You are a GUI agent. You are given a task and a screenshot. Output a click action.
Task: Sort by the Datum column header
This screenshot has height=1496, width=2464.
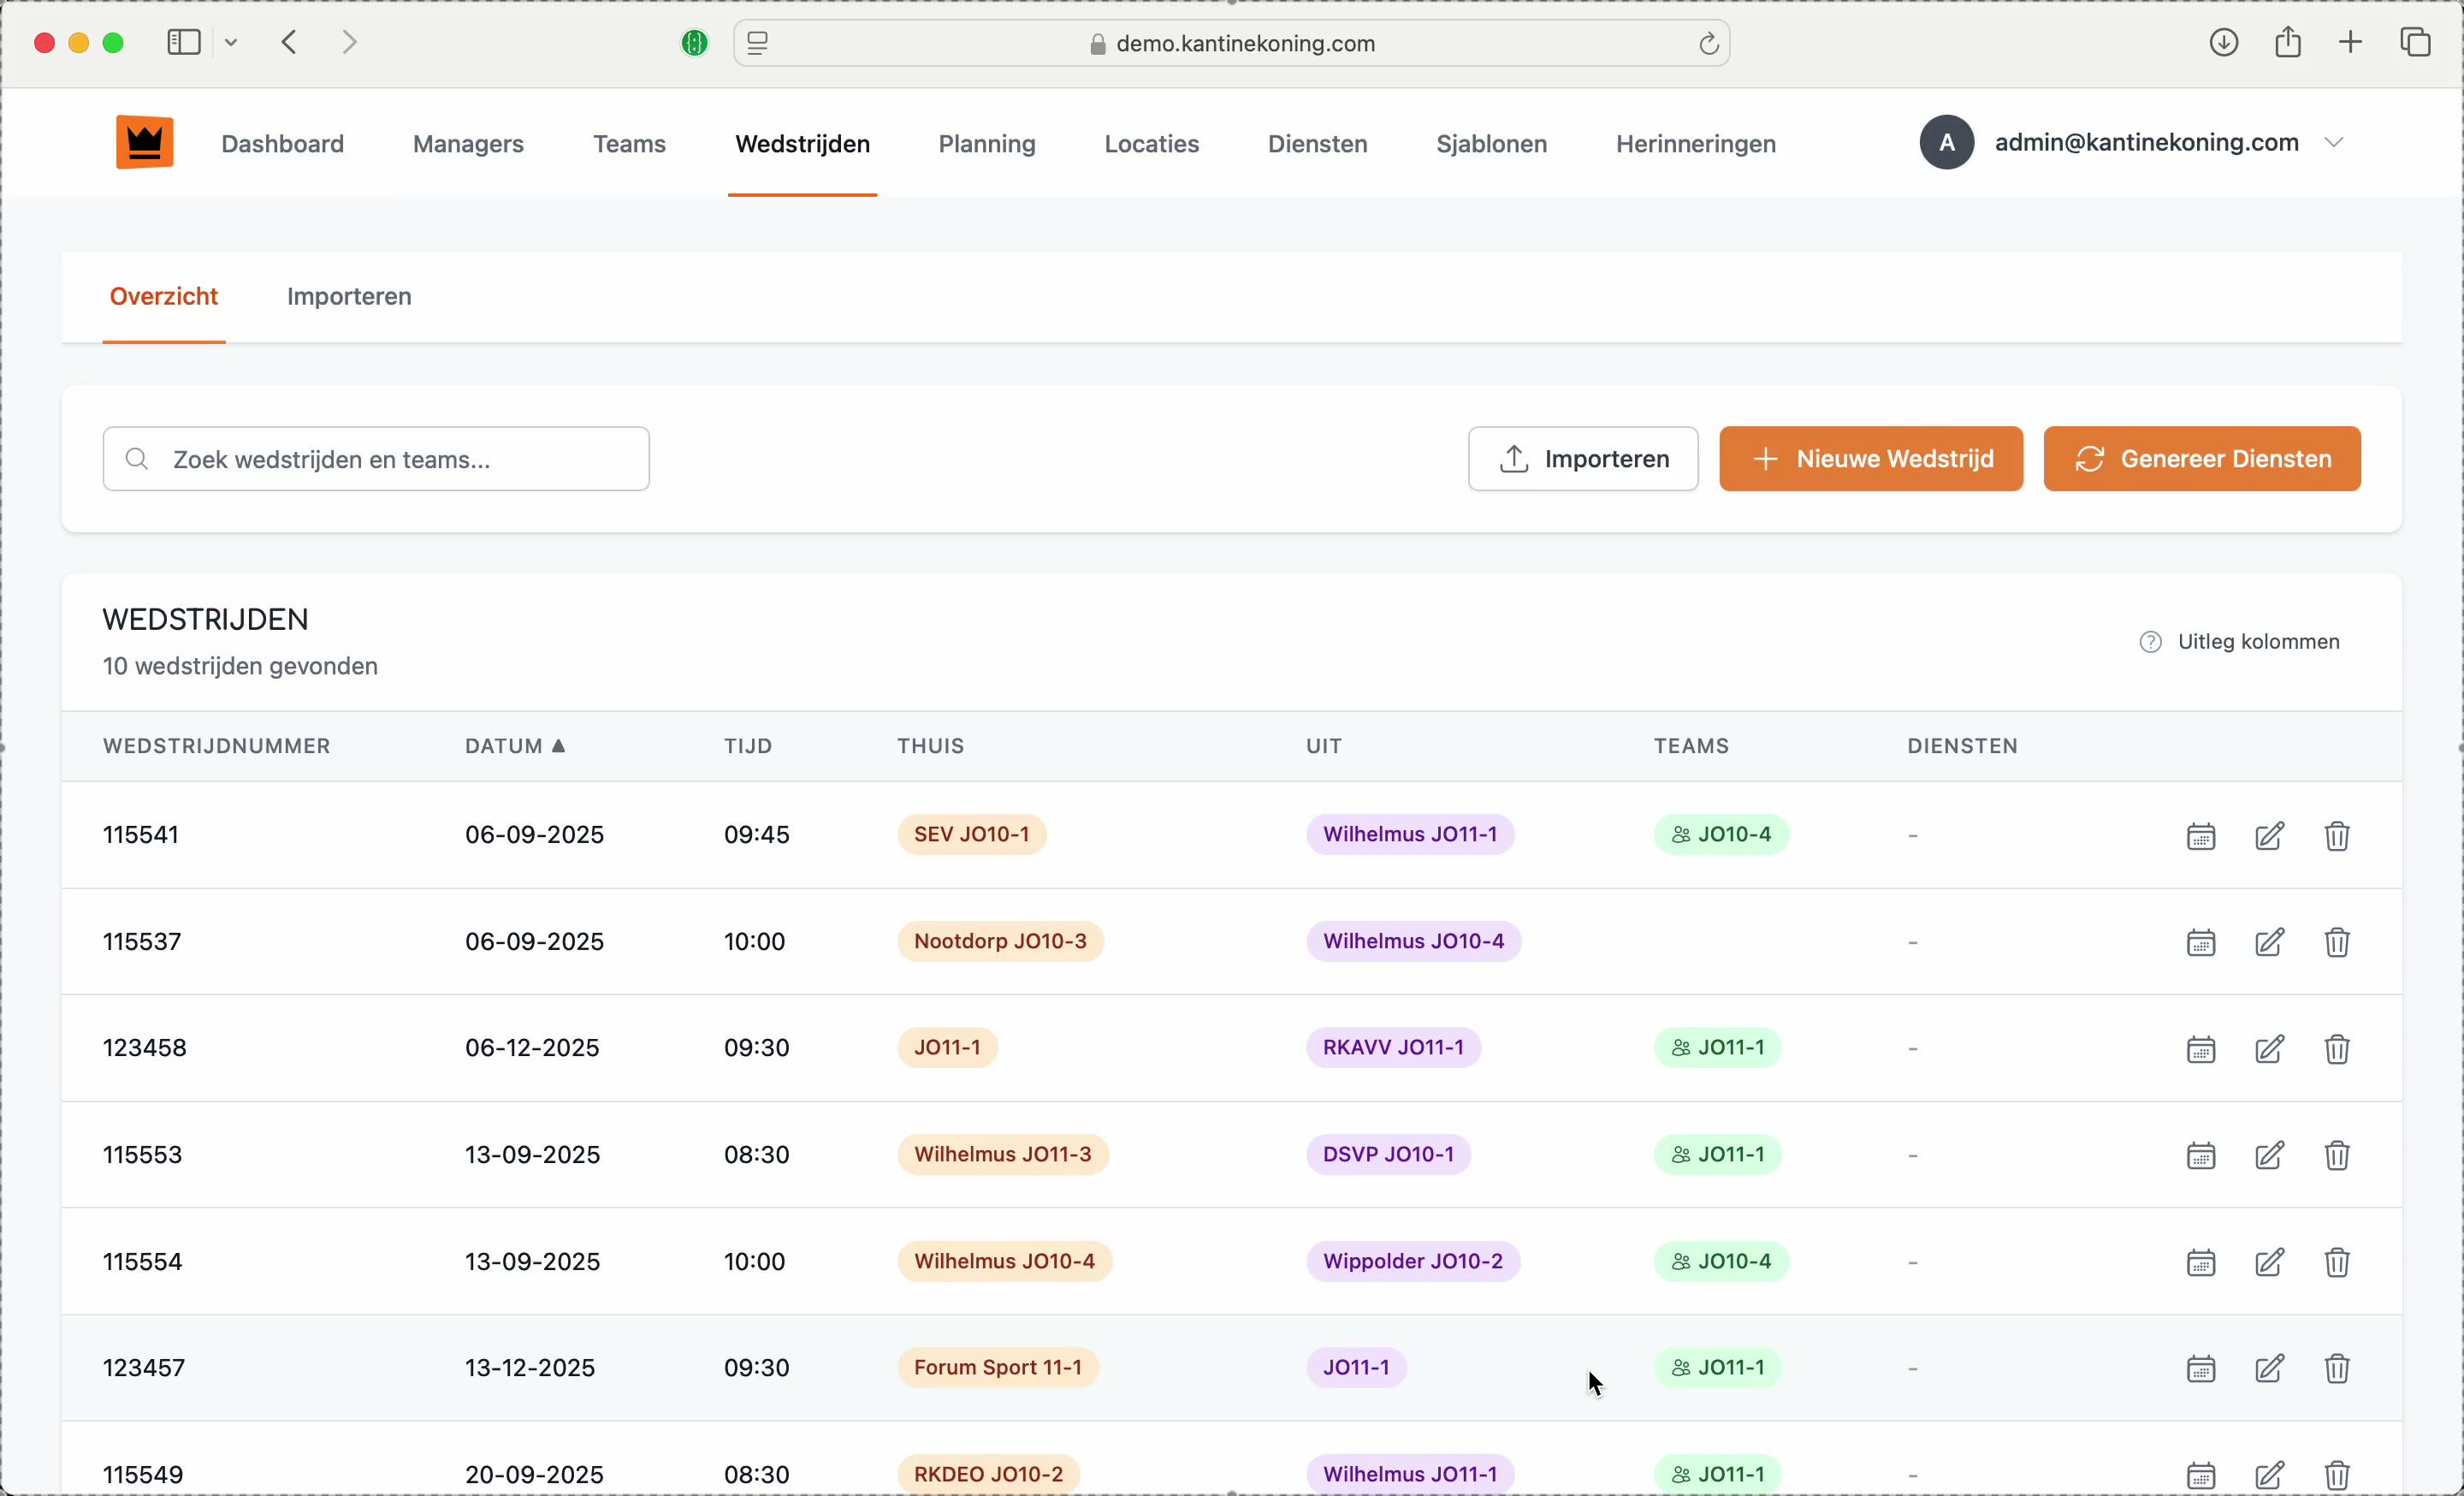[x=515, y=747]
